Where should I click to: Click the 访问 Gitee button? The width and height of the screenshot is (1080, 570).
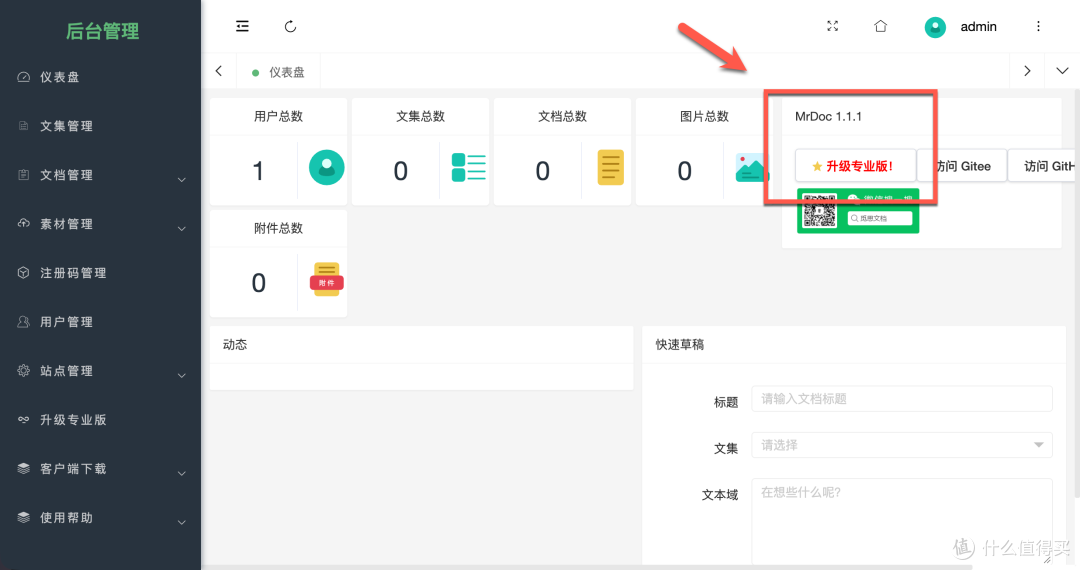962,166
